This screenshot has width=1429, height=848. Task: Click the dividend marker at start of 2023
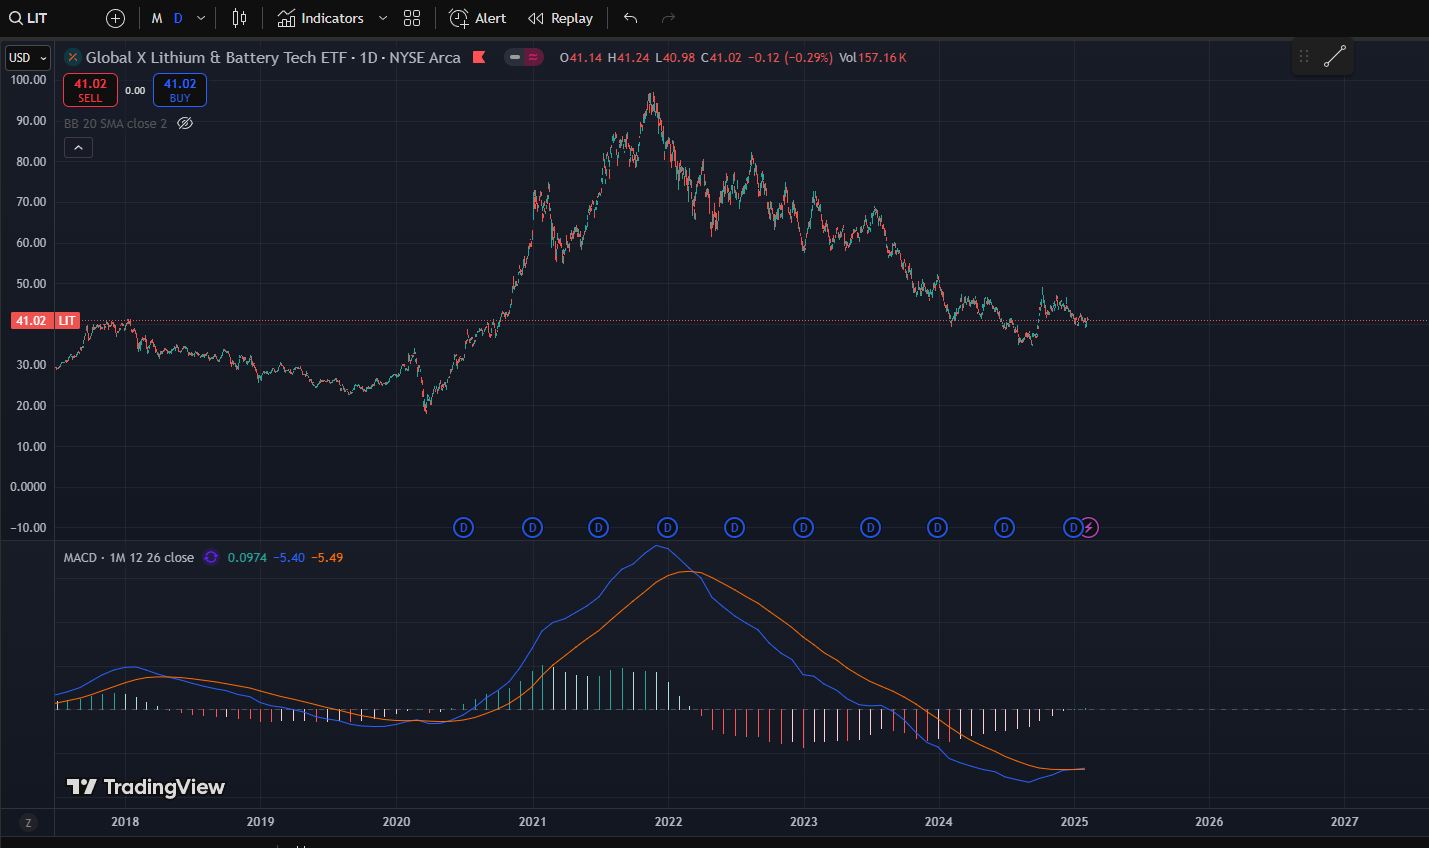coord(803,527)
